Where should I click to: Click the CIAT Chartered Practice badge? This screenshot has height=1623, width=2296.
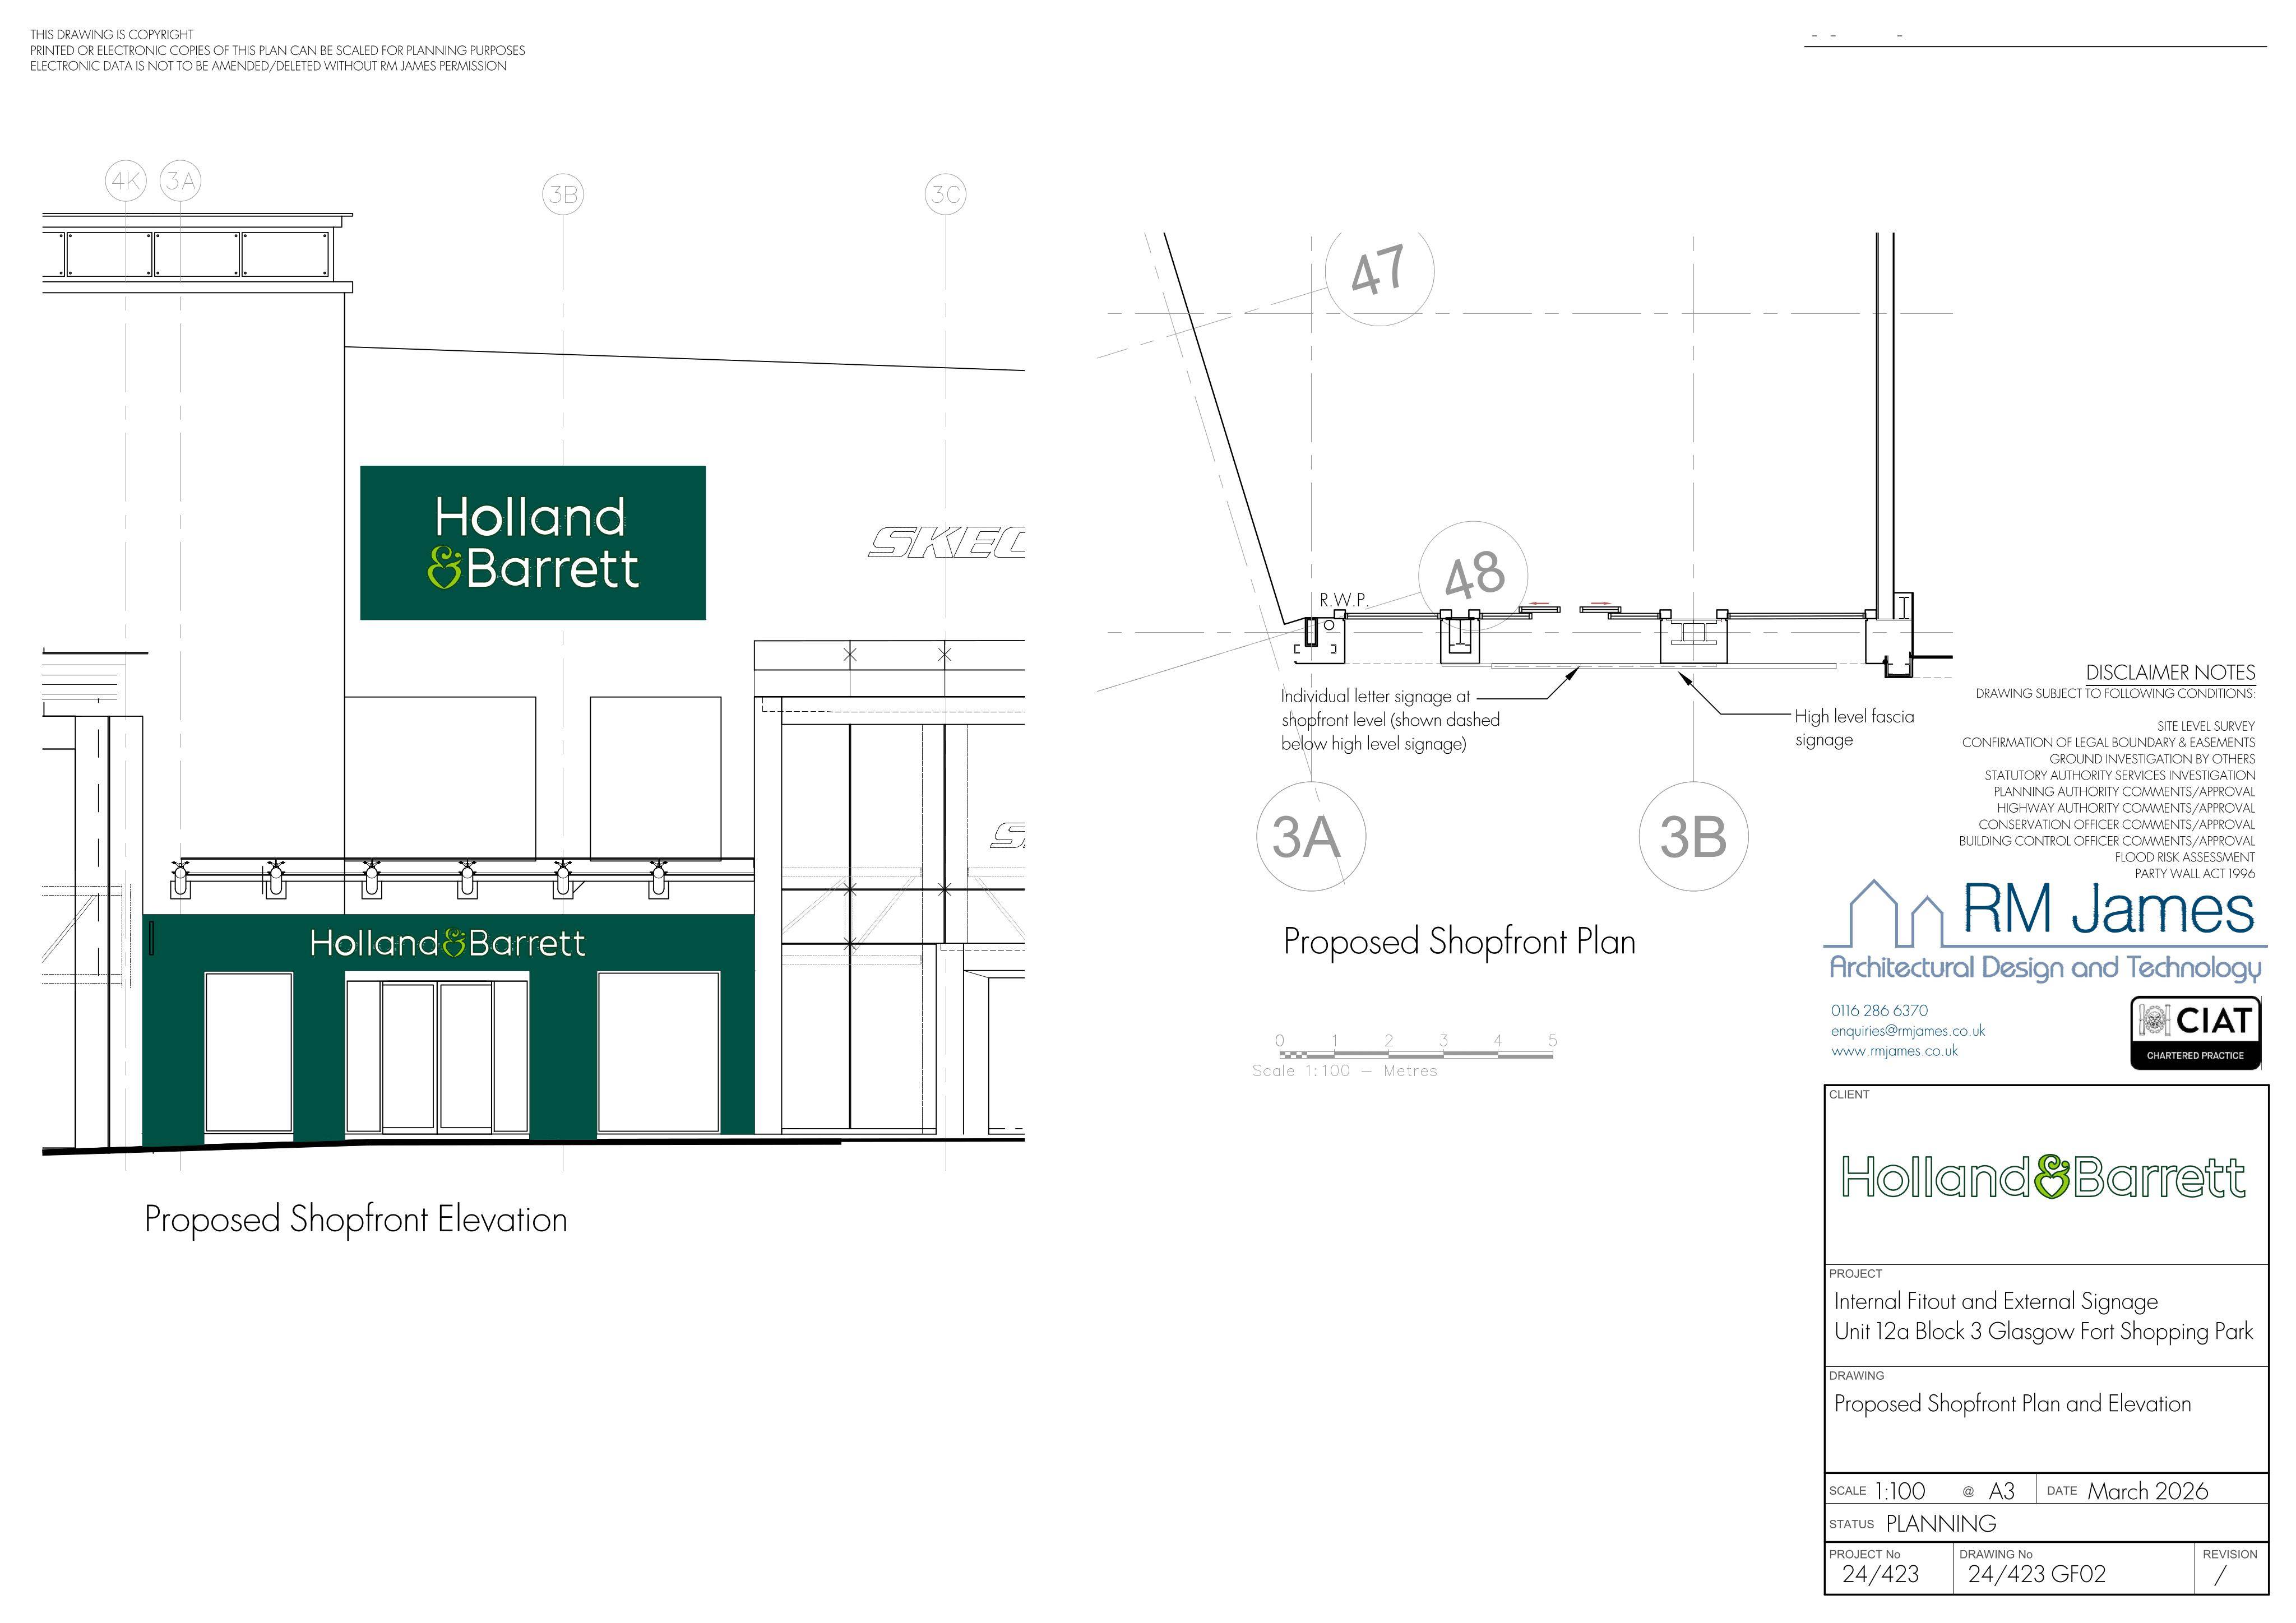2195,1033
